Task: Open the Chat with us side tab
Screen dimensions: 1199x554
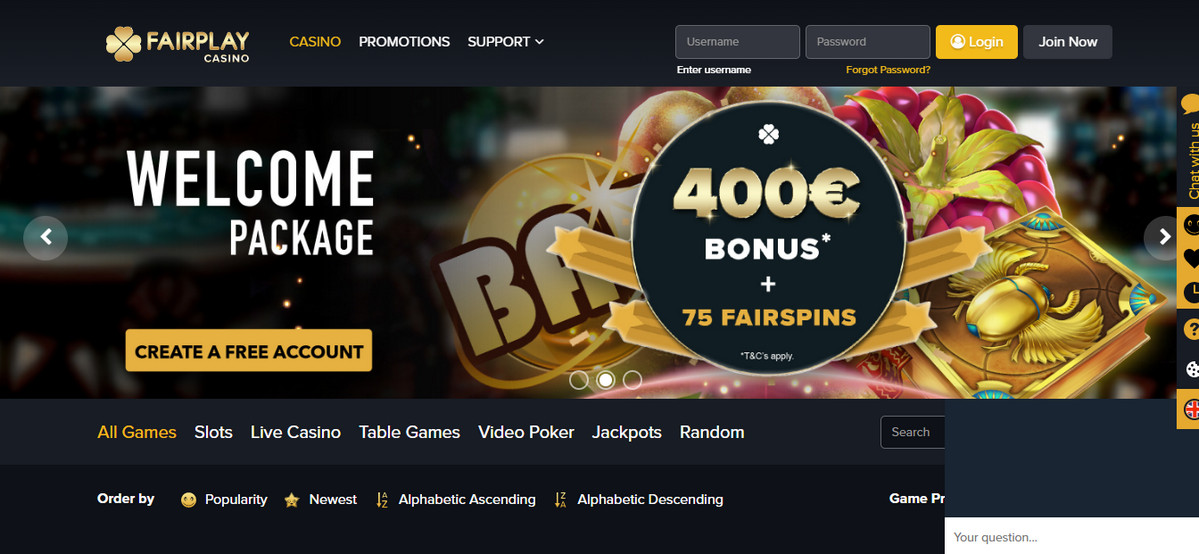Action: click(1188, 145)
